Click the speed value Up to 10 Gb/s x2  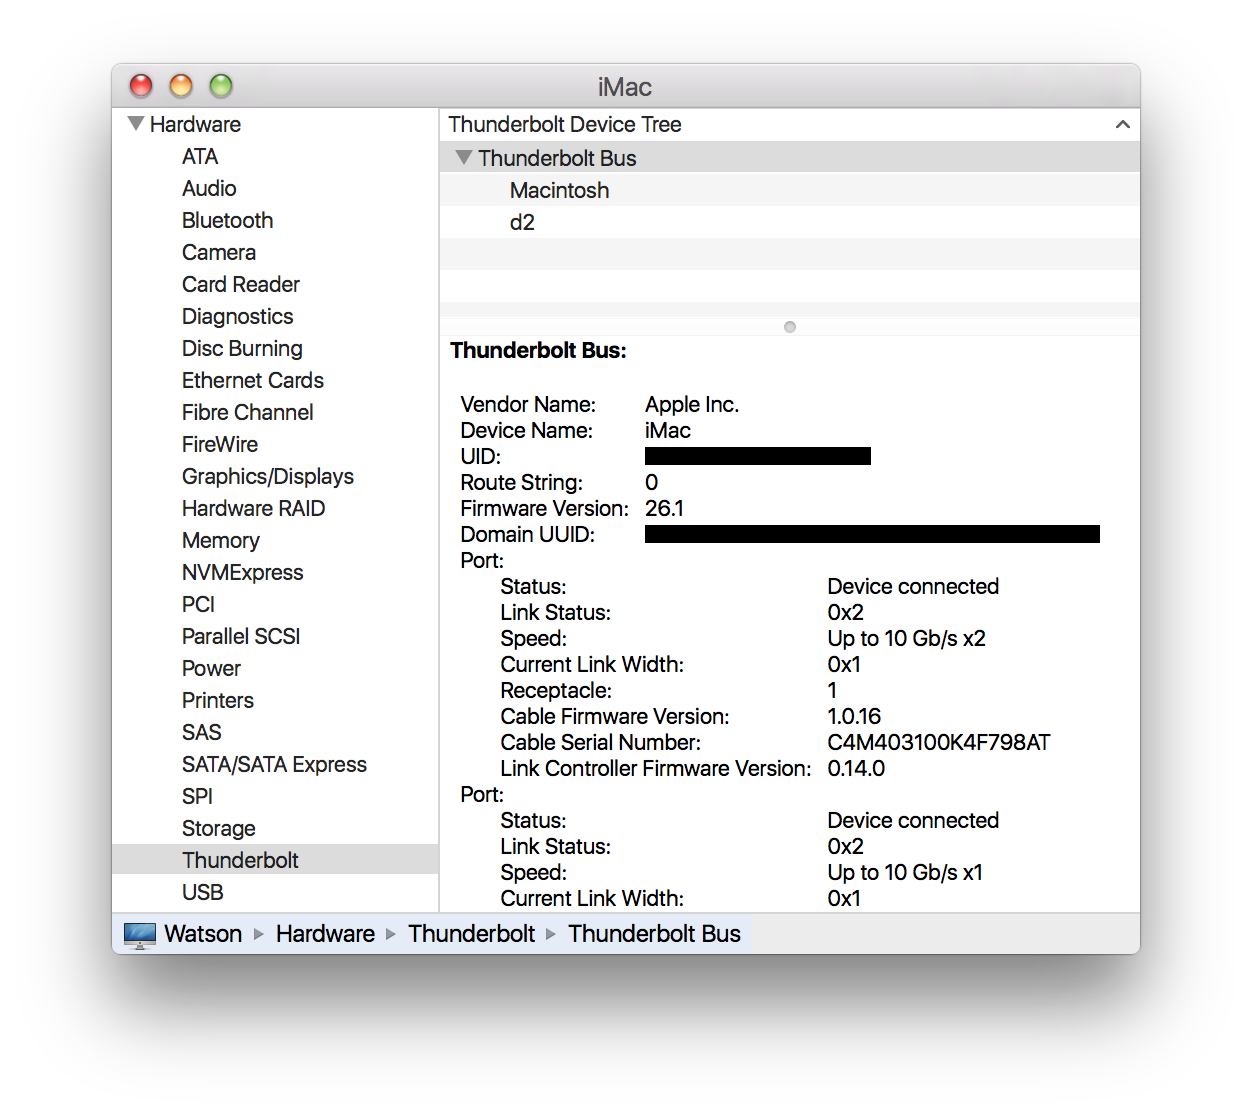[906, 638]
